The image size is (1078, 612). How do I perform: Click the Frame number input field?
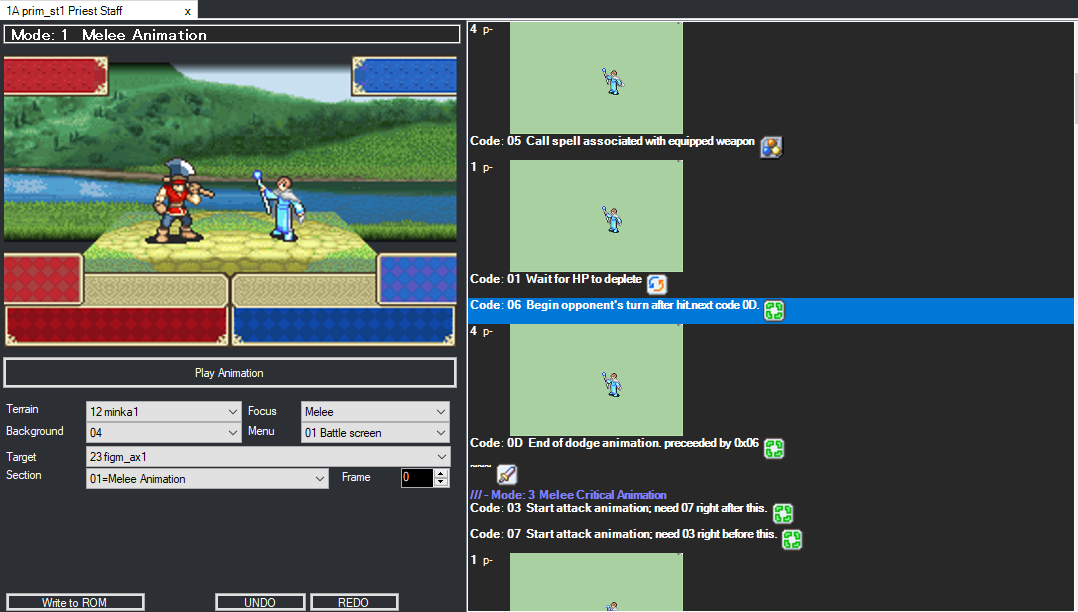[x=417, y=477]
